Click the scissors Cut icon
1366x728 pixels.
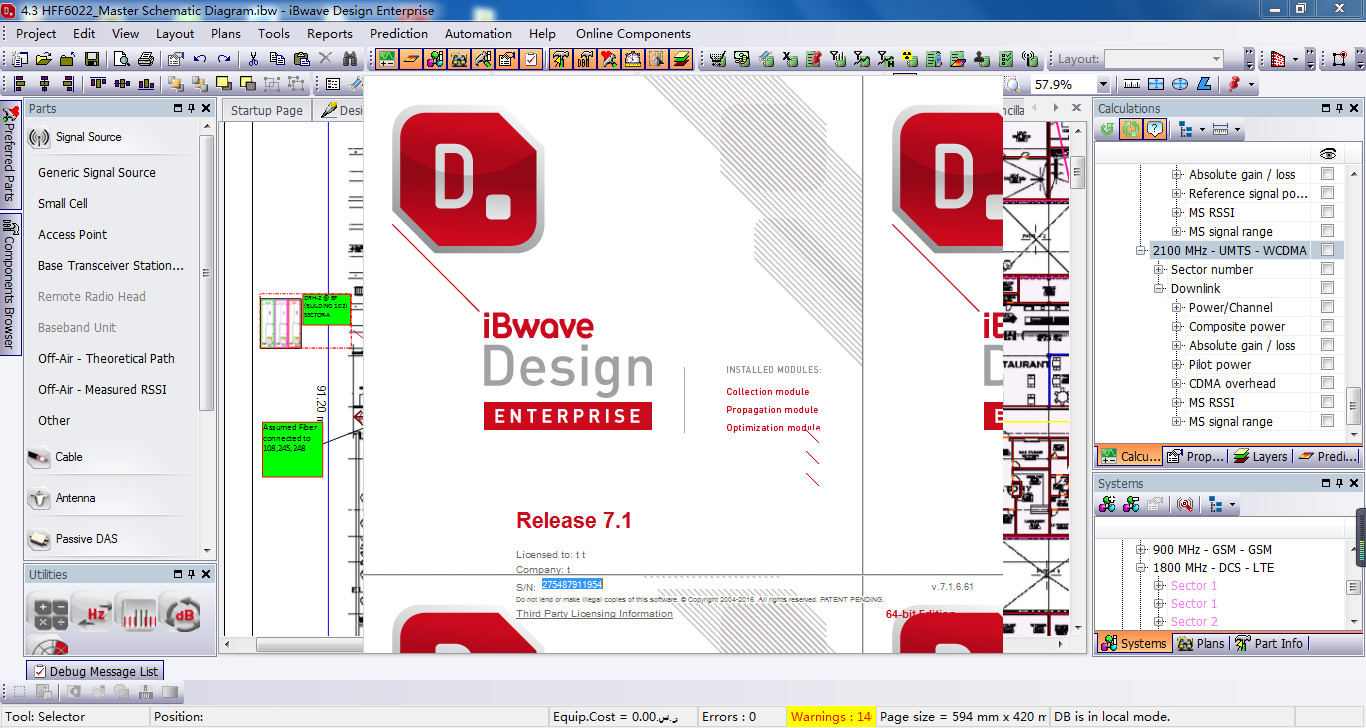coord(254,59)
